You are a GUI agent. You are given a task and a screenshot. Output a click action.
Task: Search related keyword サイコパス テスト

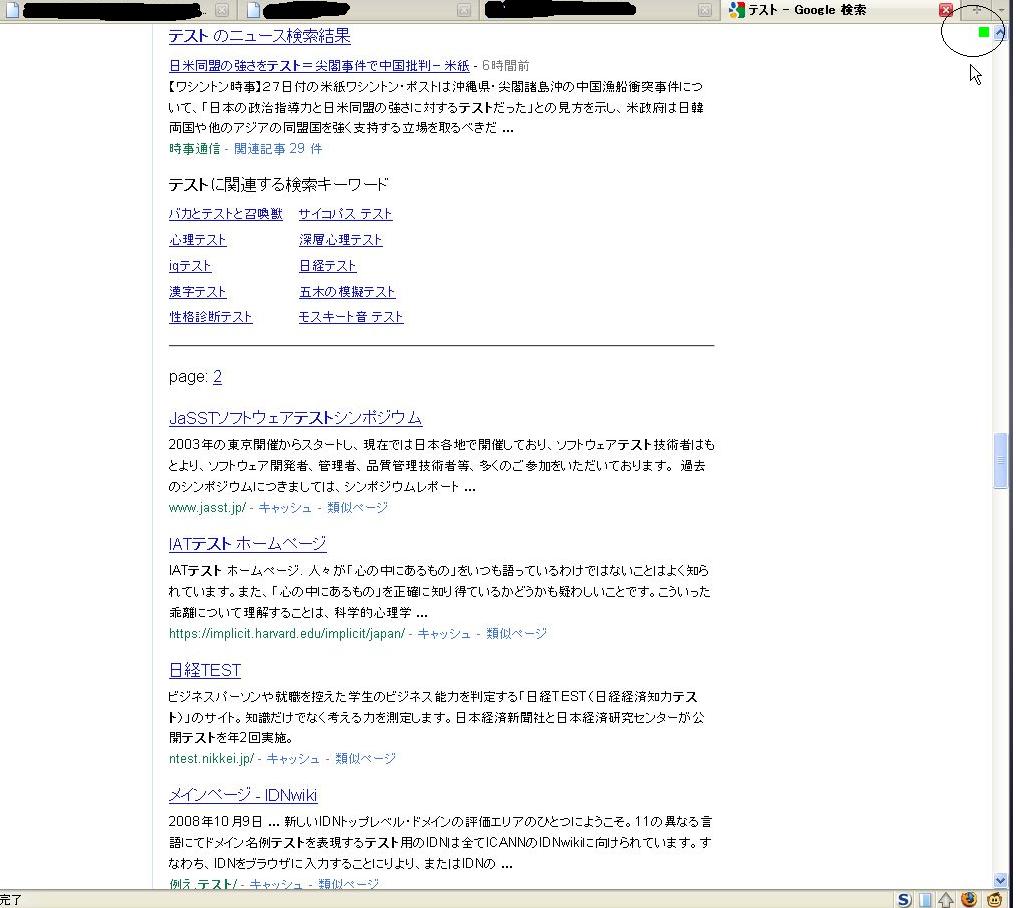(x=345, y=214)
